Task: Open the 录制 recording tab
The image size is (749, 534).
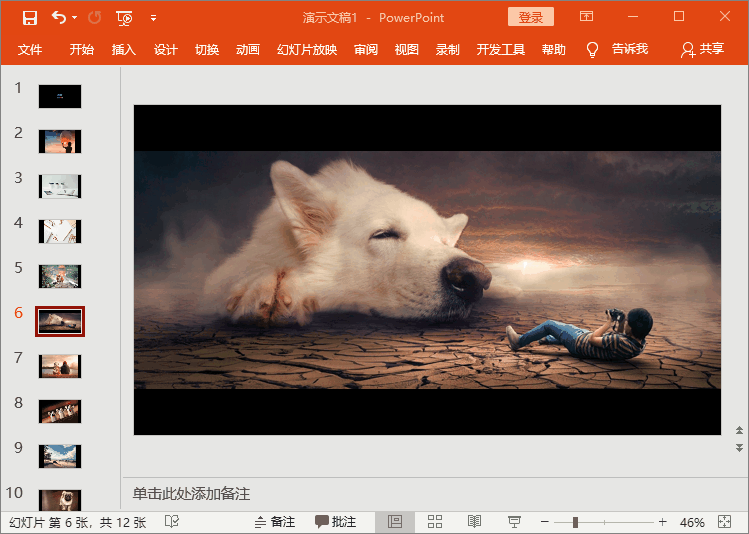Action: pos(448,50)
